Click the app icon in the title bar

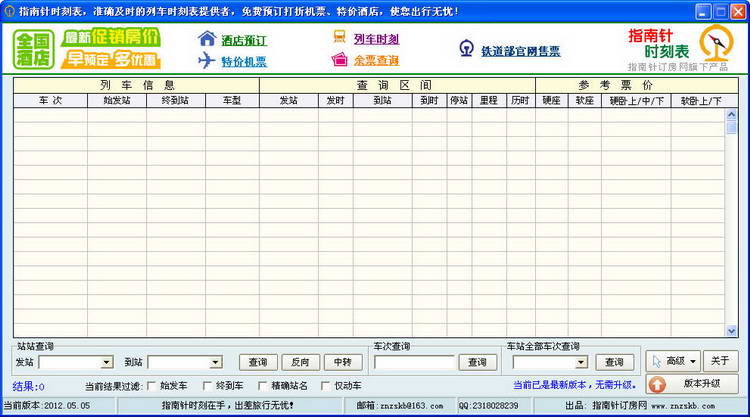point(10,11)
